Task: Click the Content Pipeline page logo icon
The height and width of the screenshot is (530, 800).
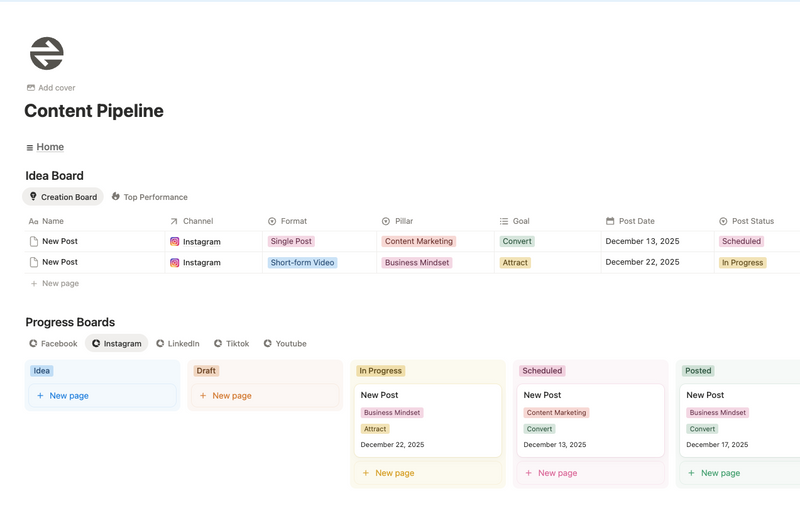Action: coord(46,53)
